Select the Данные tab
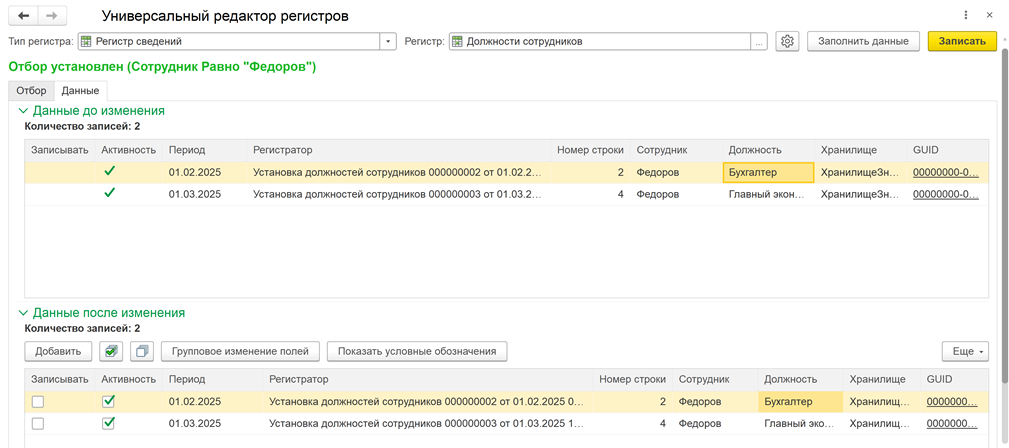 point(80,90)
